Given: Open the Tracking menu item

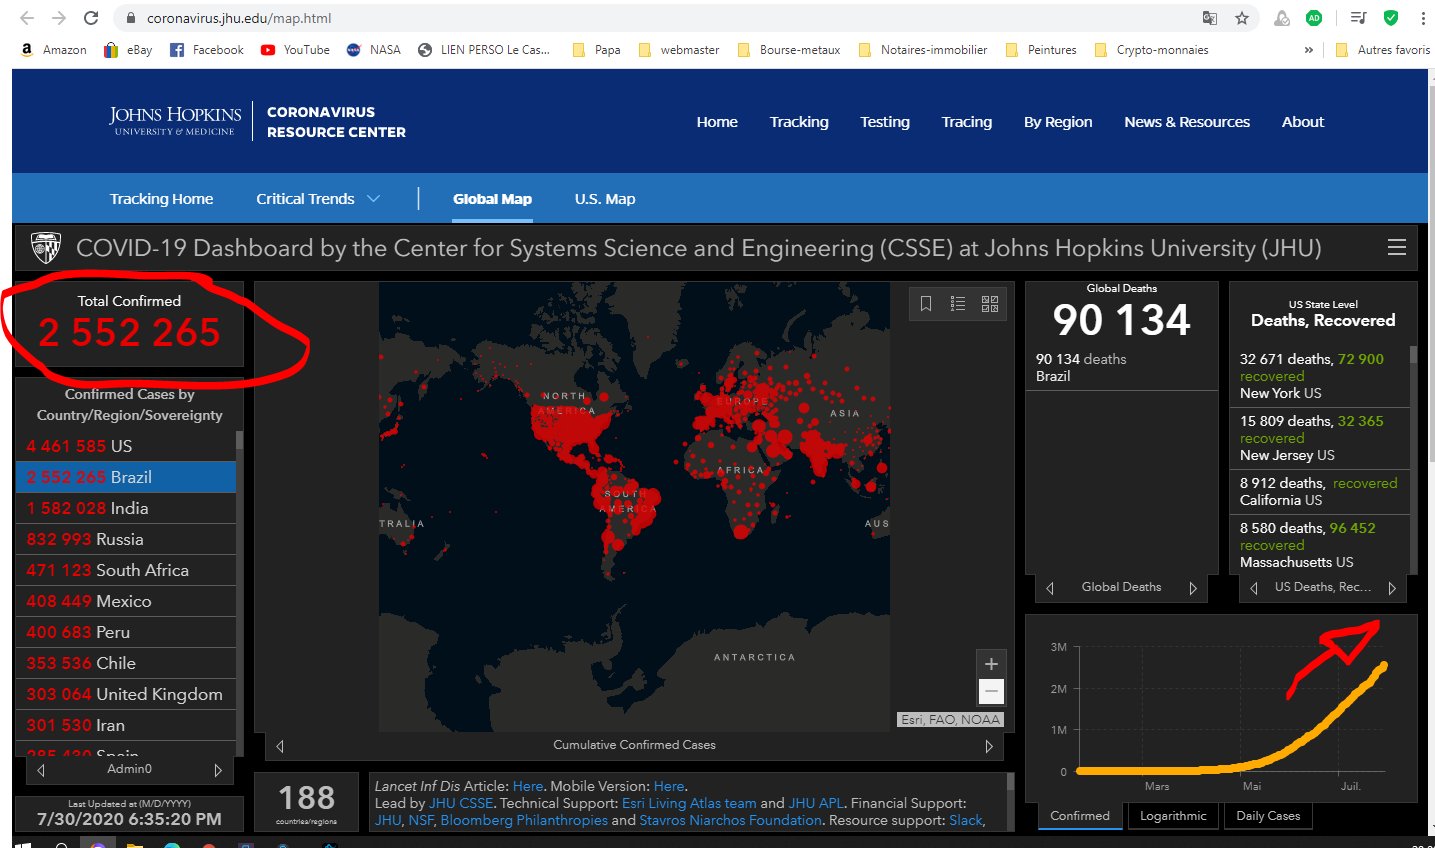Looking at the screenshot, I should click(x=799, y=122).
